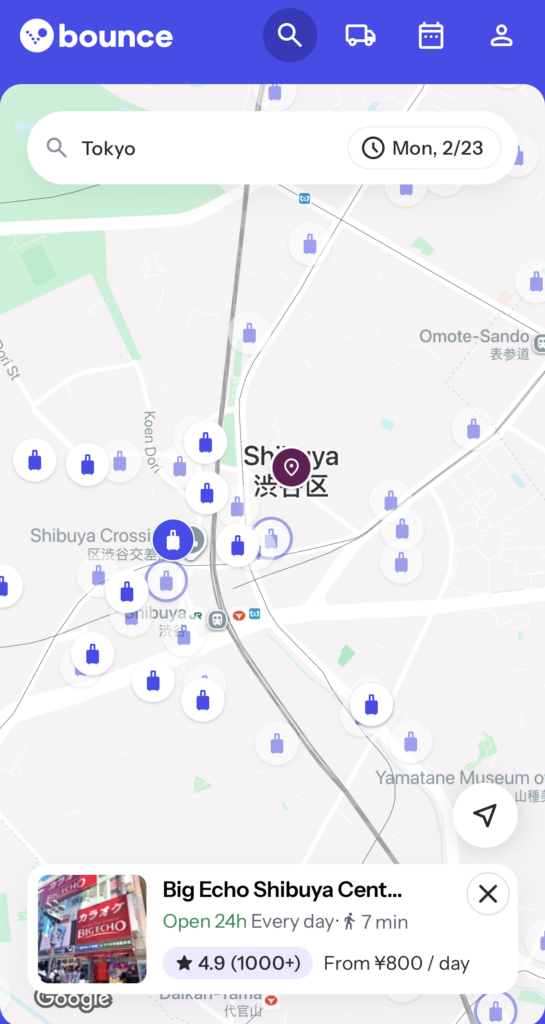This screenshot has height=1024, width=545.
Task: Open bookings calendar icon in header
Action: click(x=431, y=35)
